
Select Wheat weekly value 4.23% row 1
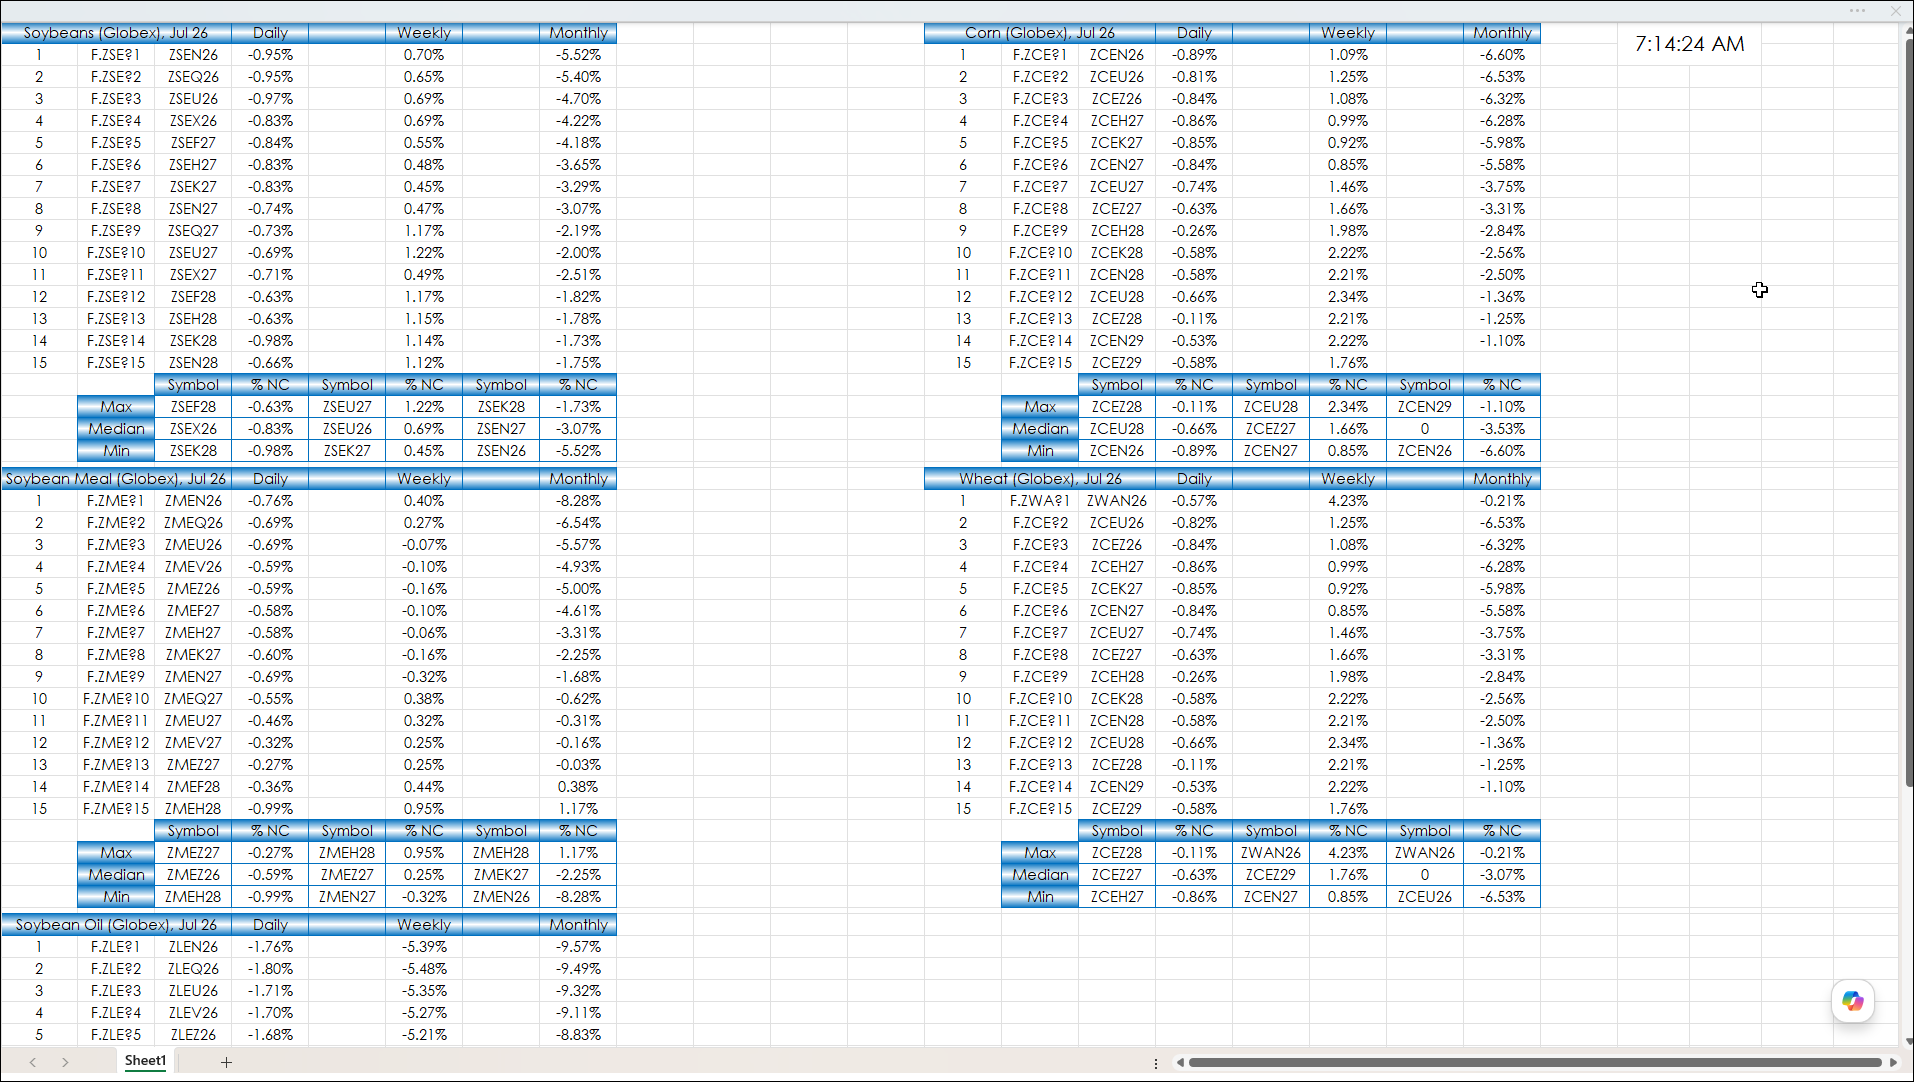pos(1348,501)
